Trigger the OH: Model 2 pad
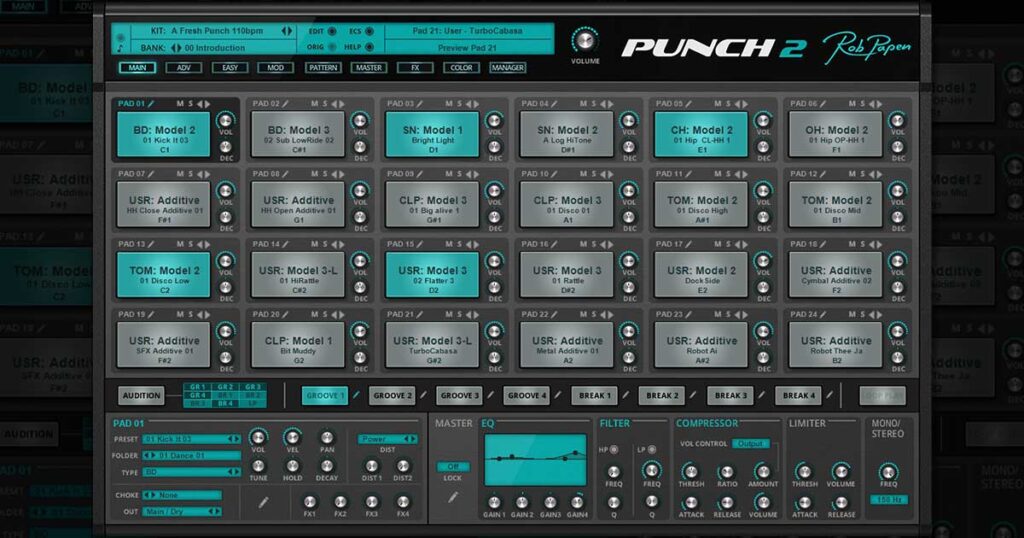The height and width of the screenshot is (538, 1024). click(x=836, y=134)
